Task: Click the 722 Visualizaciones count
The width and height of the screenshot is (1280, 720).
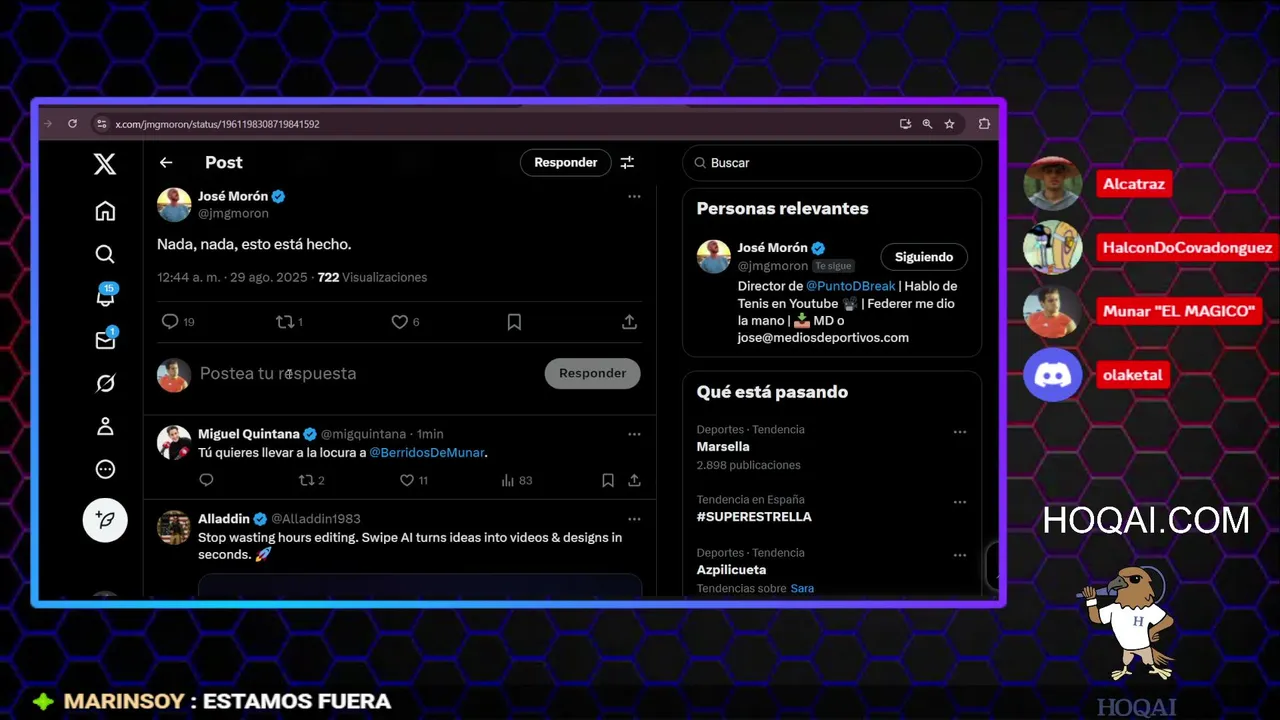Action: tap(372, 277)
